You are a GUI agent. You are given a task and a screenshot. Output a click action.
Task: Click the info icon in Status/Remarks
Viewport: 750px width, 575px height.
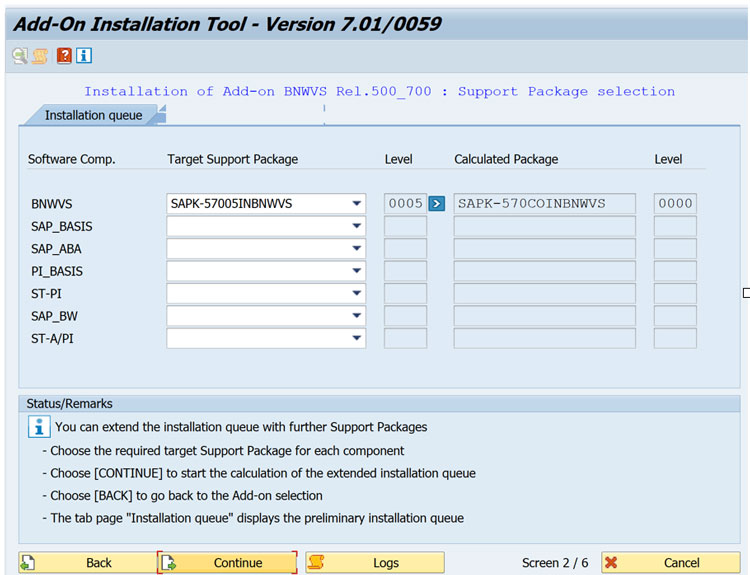click(x=39, y=427)
